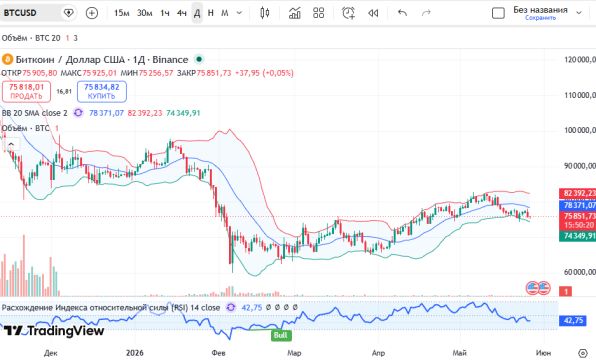
Task: Click the green 74 349,91 price label
Action: click(x=578, y=236)
